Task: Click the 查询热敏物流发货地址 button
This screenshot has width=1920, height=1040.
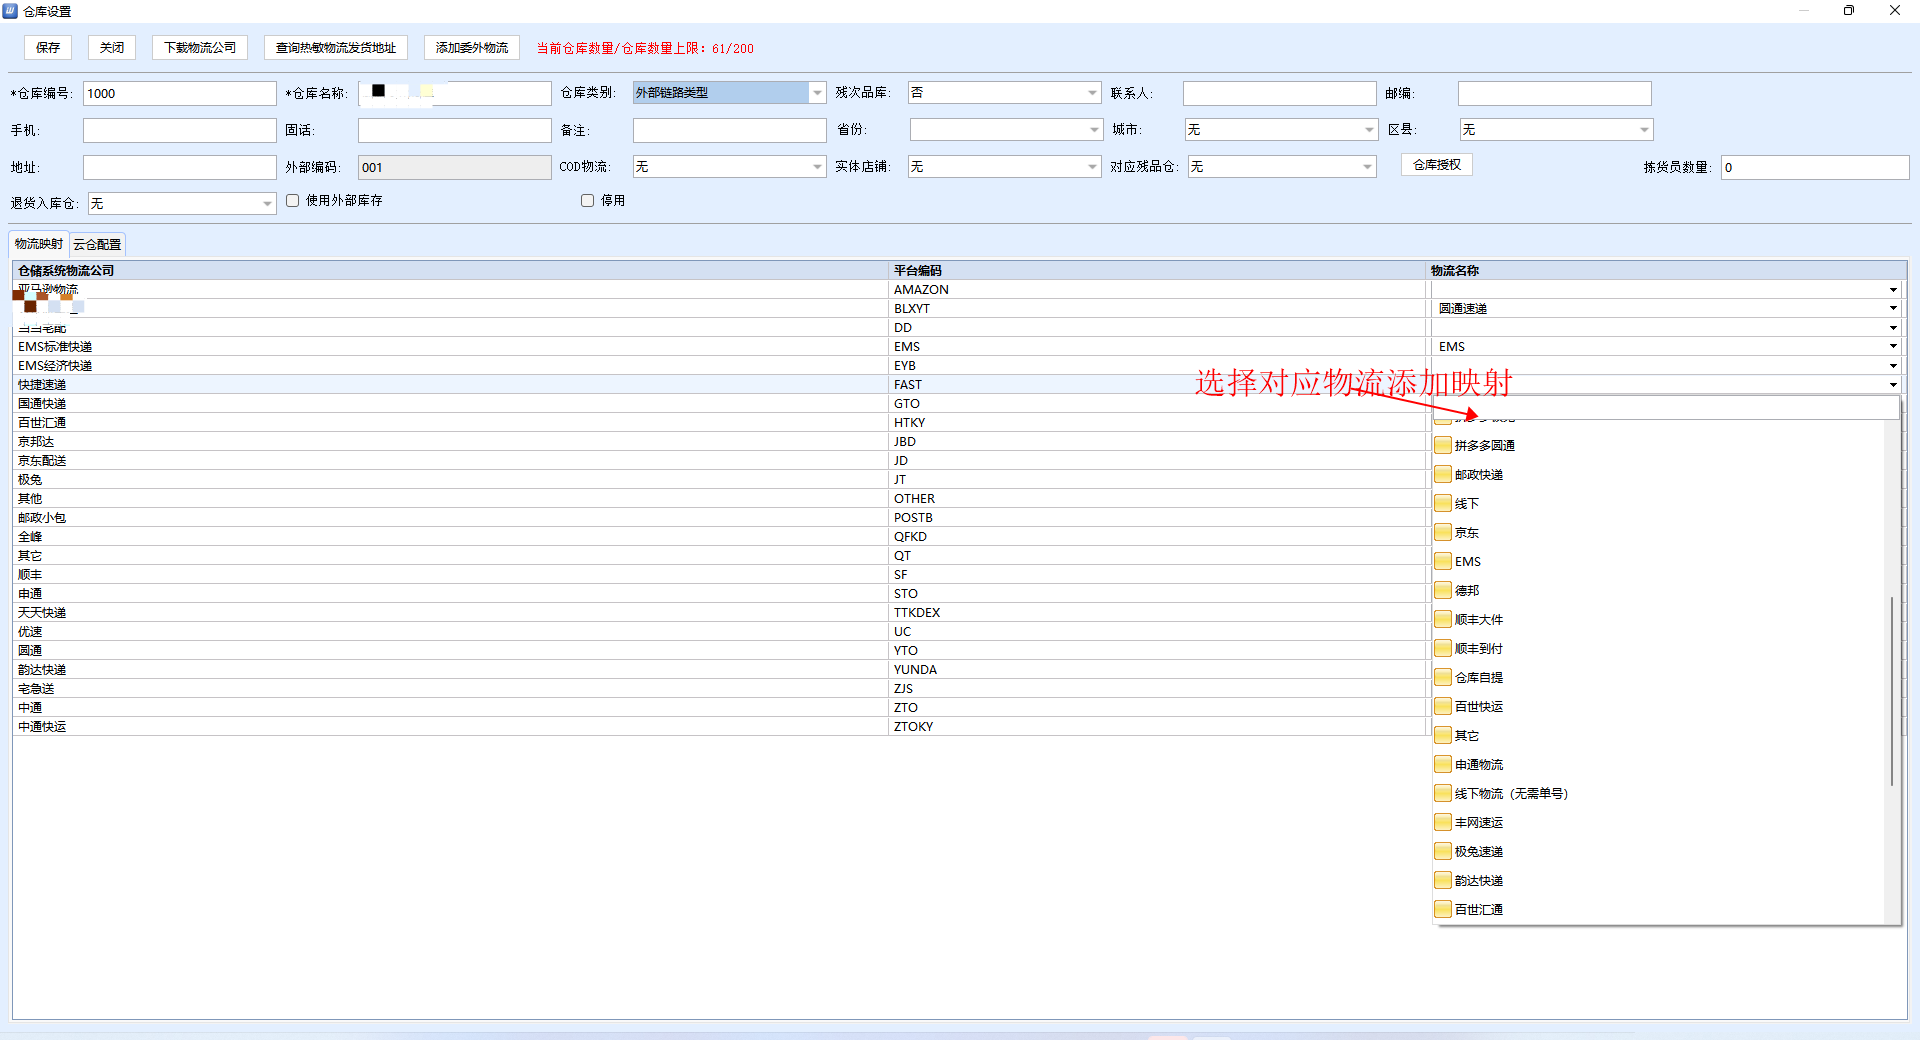Action: 336,48
